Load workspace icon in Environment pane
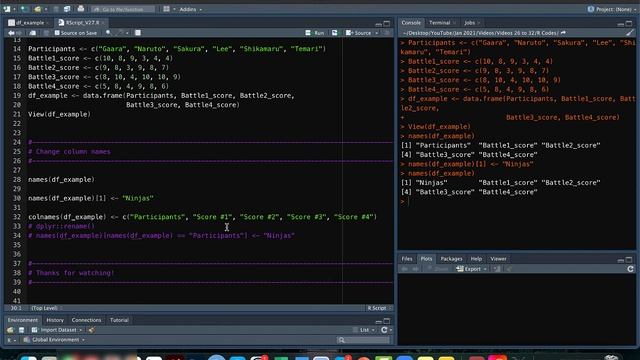This screenshot has height=360, width=640. click(x=10, y=330)
